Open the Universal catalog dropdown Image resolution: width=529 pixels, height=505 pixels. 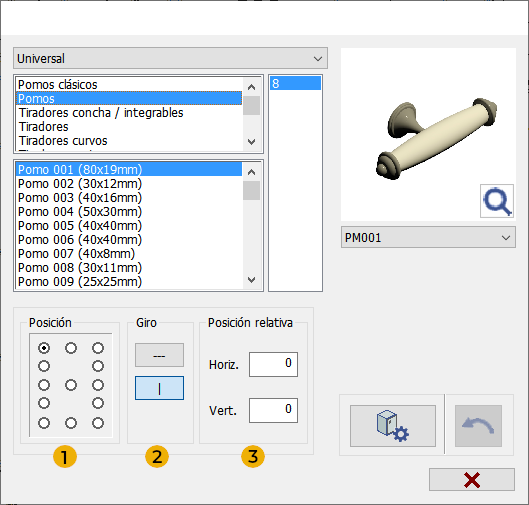click(x=170, y=58)
